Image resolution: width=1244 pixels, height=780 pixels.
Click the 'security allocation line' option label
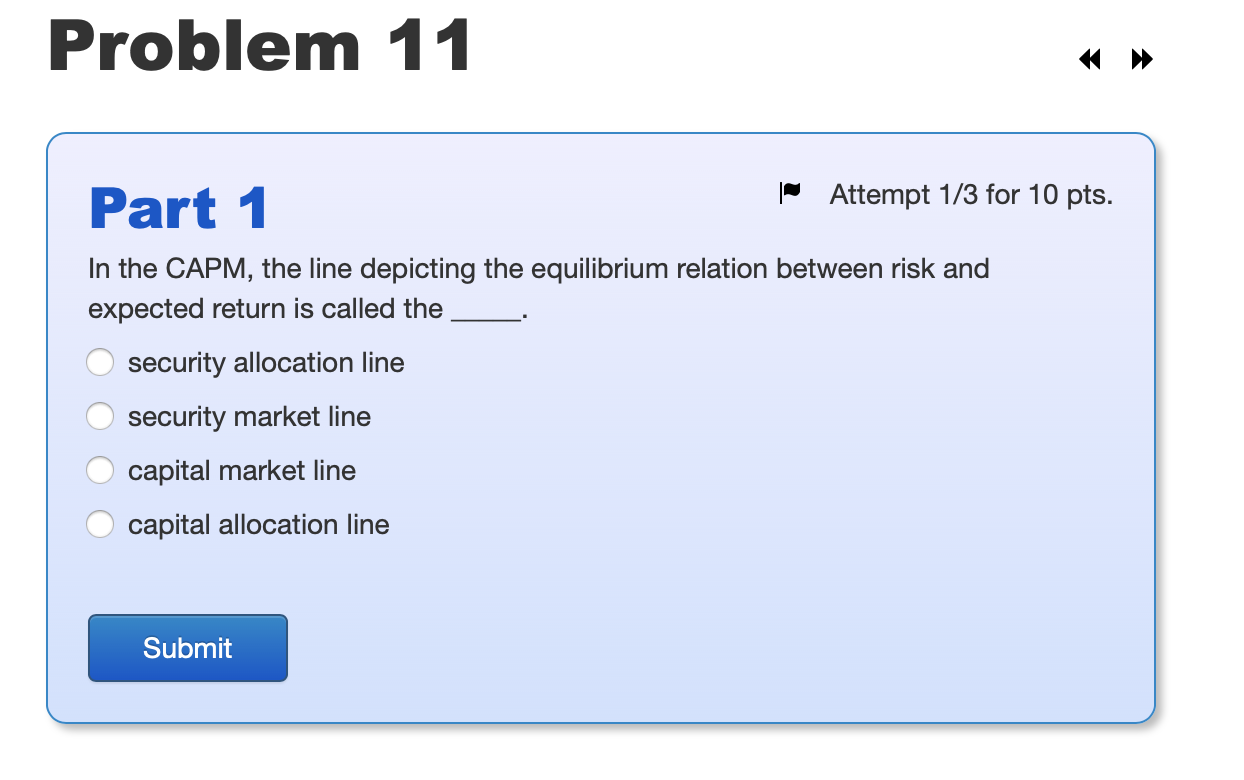(x=265, y=362)
